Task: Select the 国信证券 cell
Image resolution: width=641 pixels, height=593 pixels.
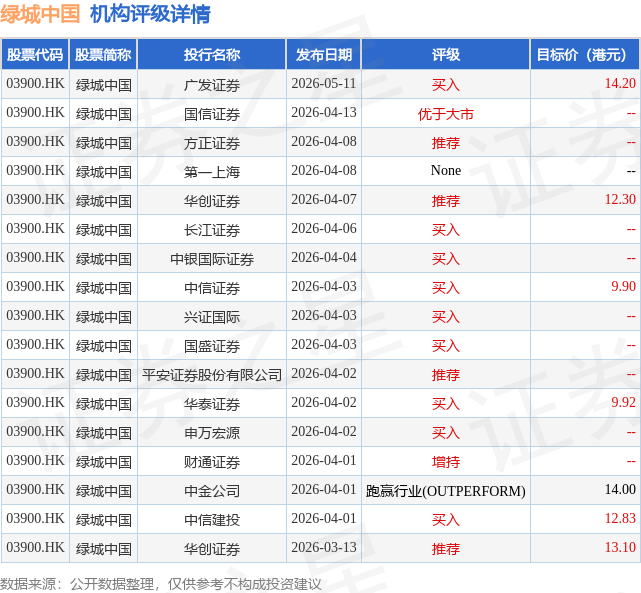Action: point(212,114)
